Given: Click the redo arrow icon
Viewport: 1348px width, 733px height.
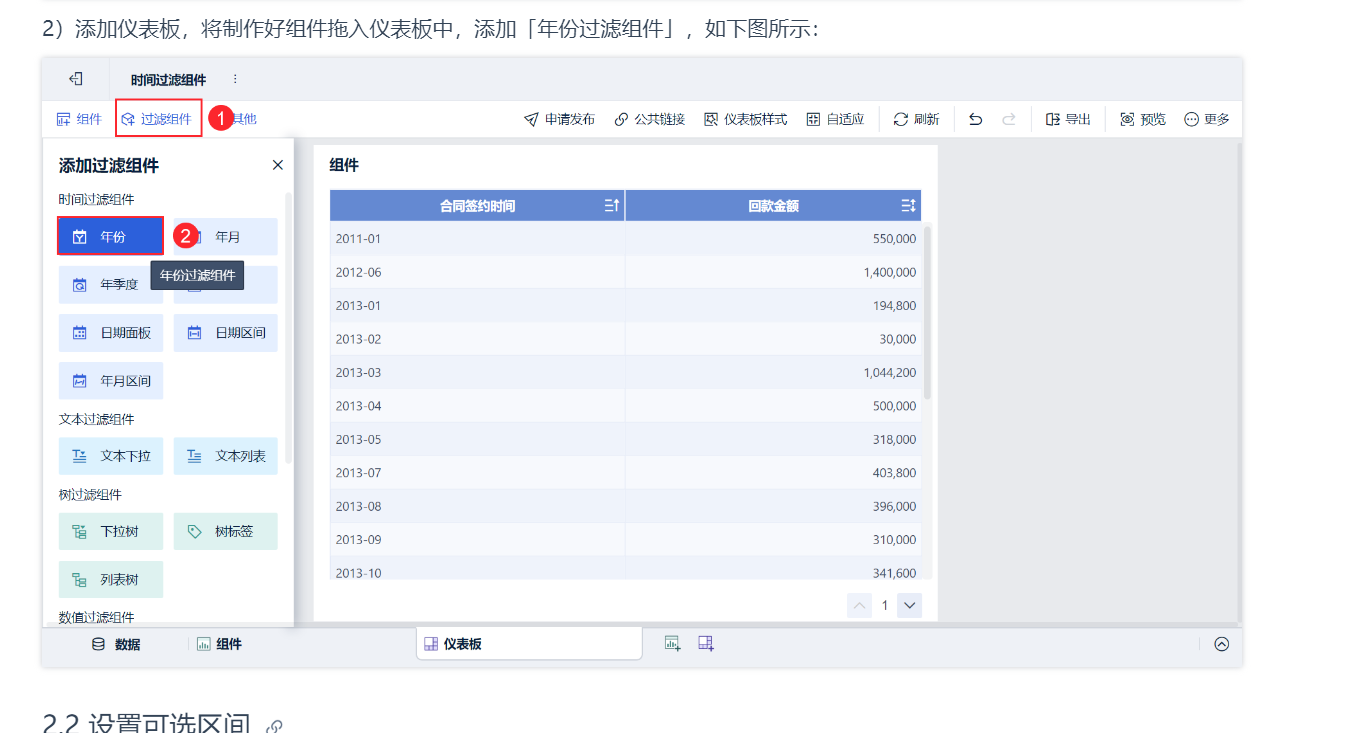Looking at the screenshot, I should click(1009, 119).
